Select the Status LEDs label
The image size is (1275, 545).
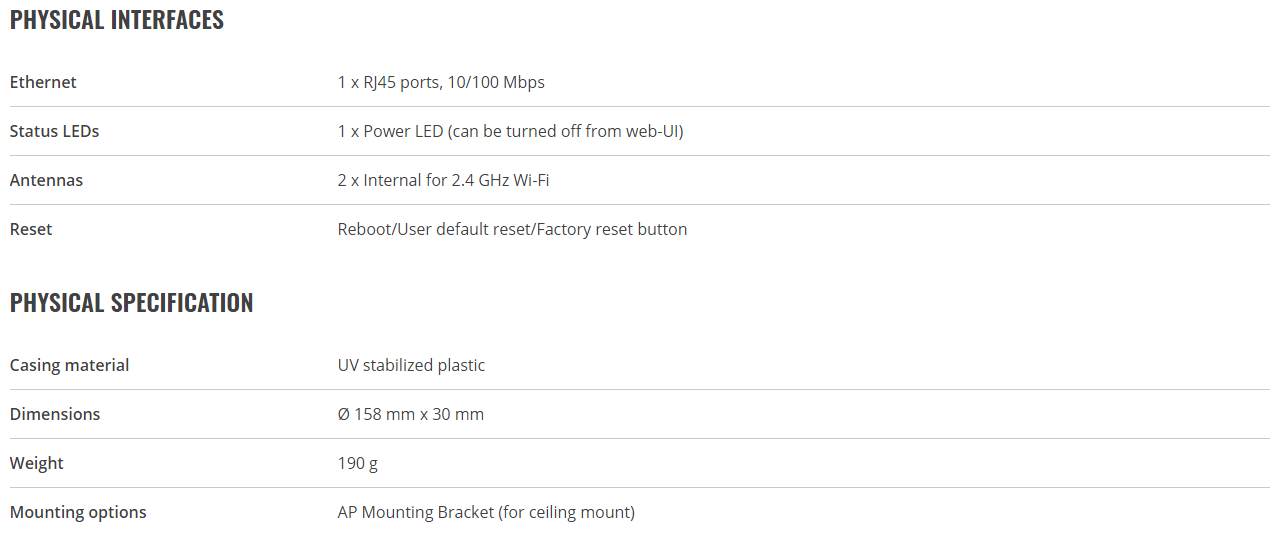(54, 131)
